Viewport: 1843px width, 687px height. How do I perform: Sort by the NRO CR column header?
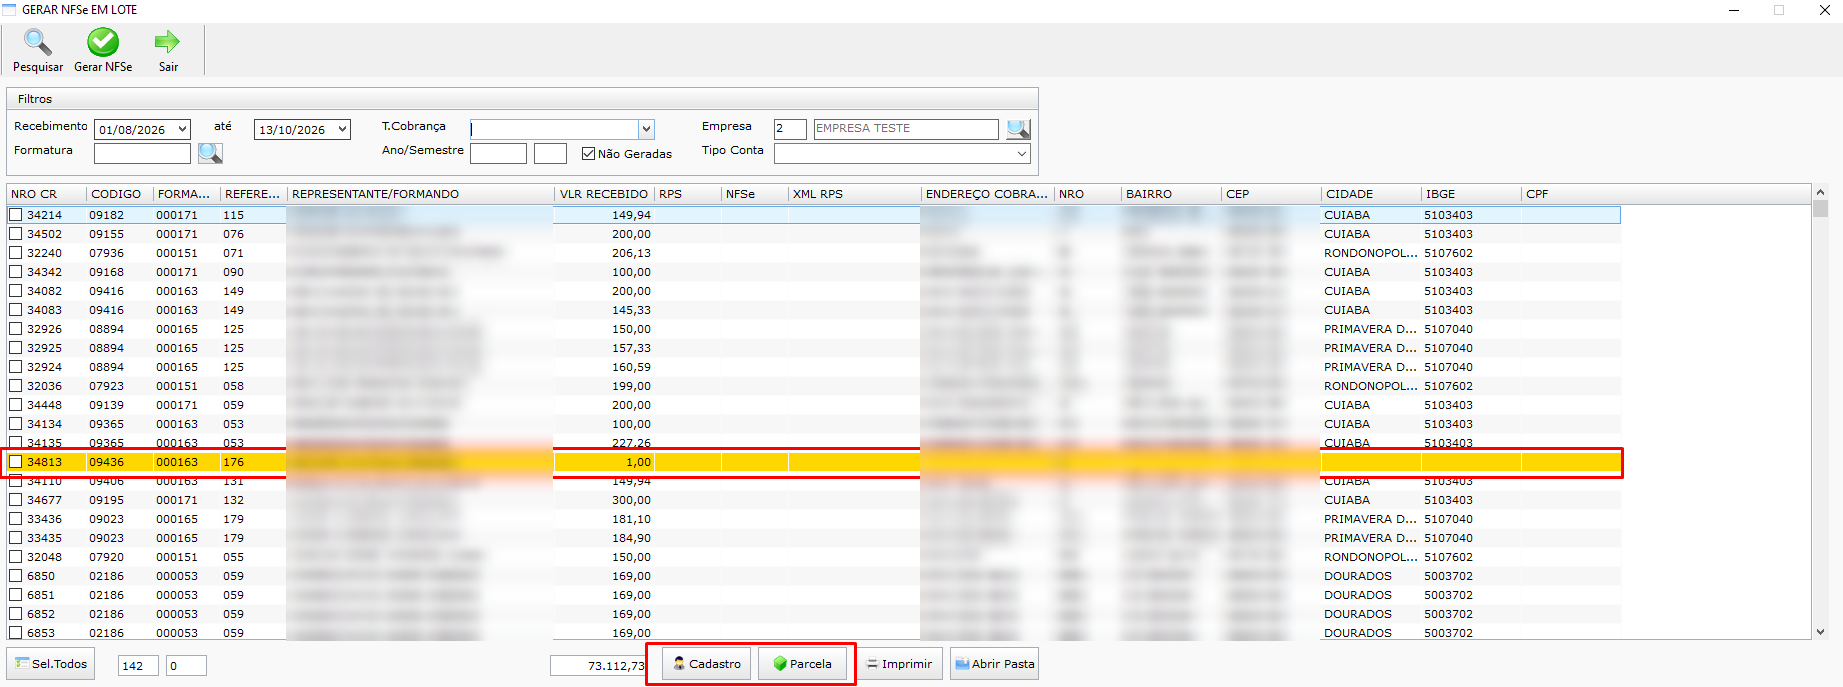coord(46,194)
